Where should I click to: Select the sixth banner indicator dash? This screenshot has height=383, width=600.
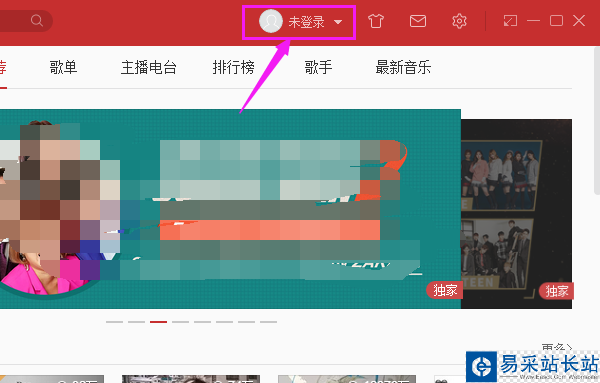click(224, 322)
